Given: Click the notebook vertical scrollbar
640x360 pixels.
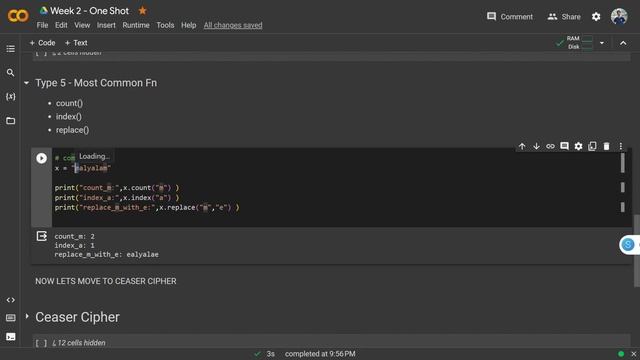Looking at the screenshot, I should click(637, 251).
